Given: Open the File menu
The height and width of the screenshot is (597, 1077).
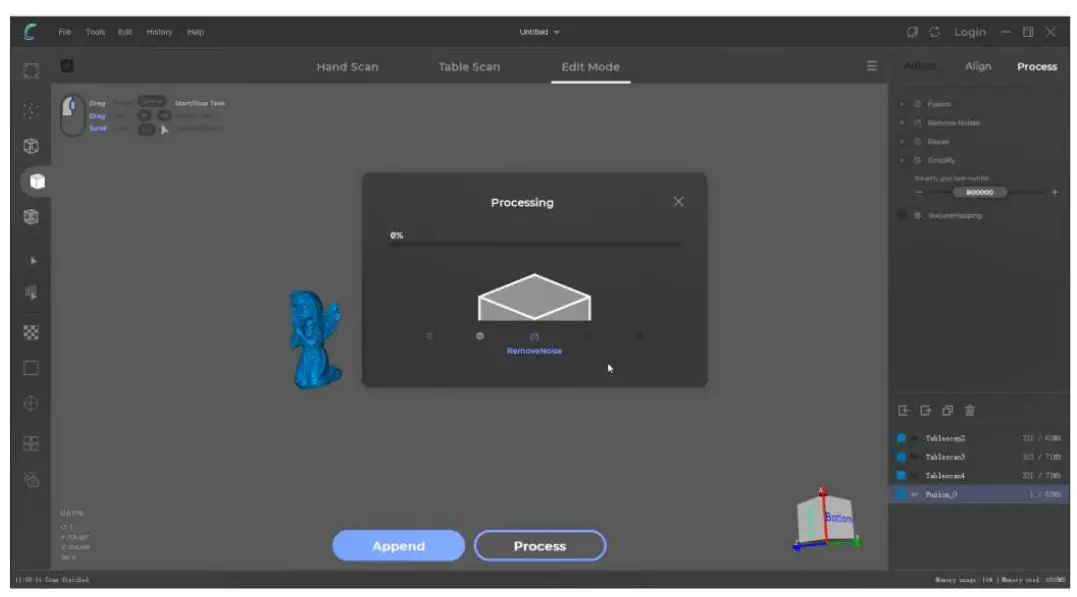Looking at the screenshot, I should tap(65, 32).
